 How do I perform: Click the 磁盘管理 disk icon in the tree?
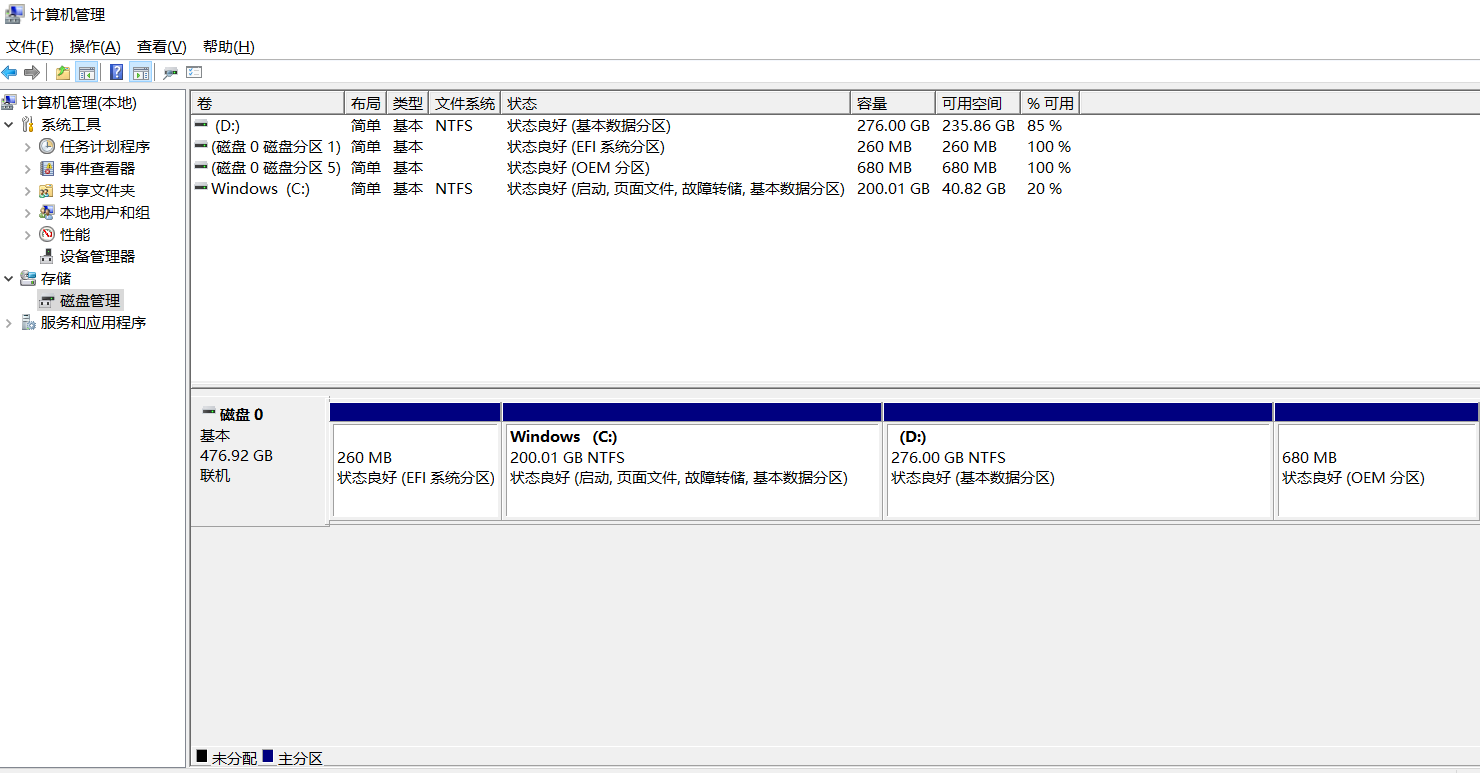tap(47, 301)
